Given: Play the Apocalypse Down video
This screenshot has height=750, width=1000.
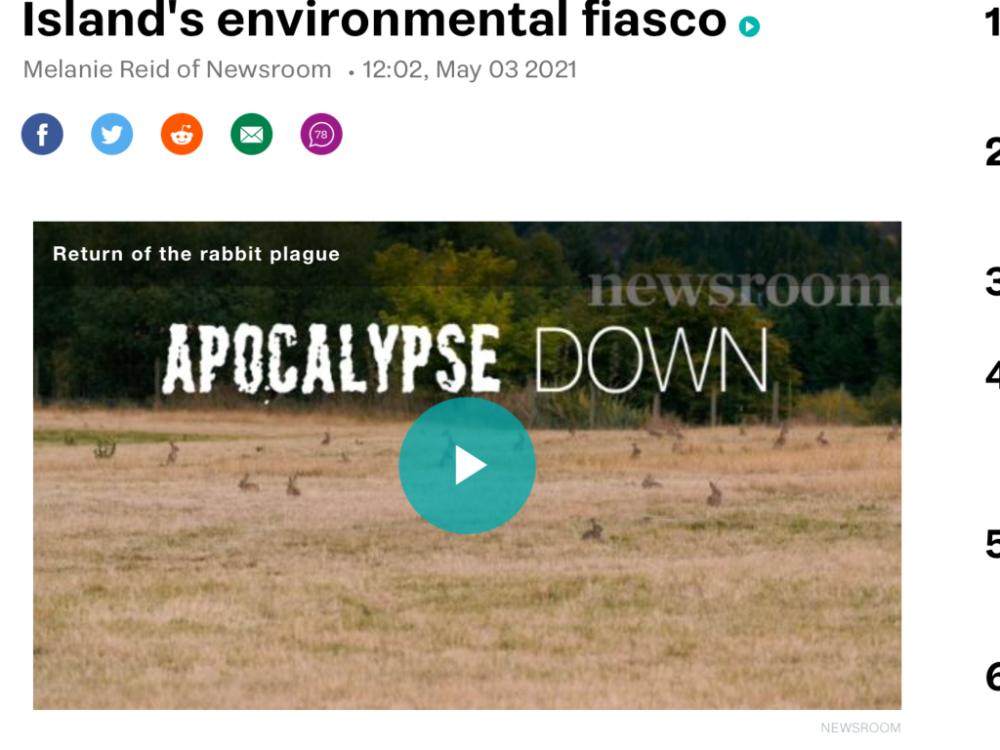Looking at the screenshot, I should coord(467,466).
